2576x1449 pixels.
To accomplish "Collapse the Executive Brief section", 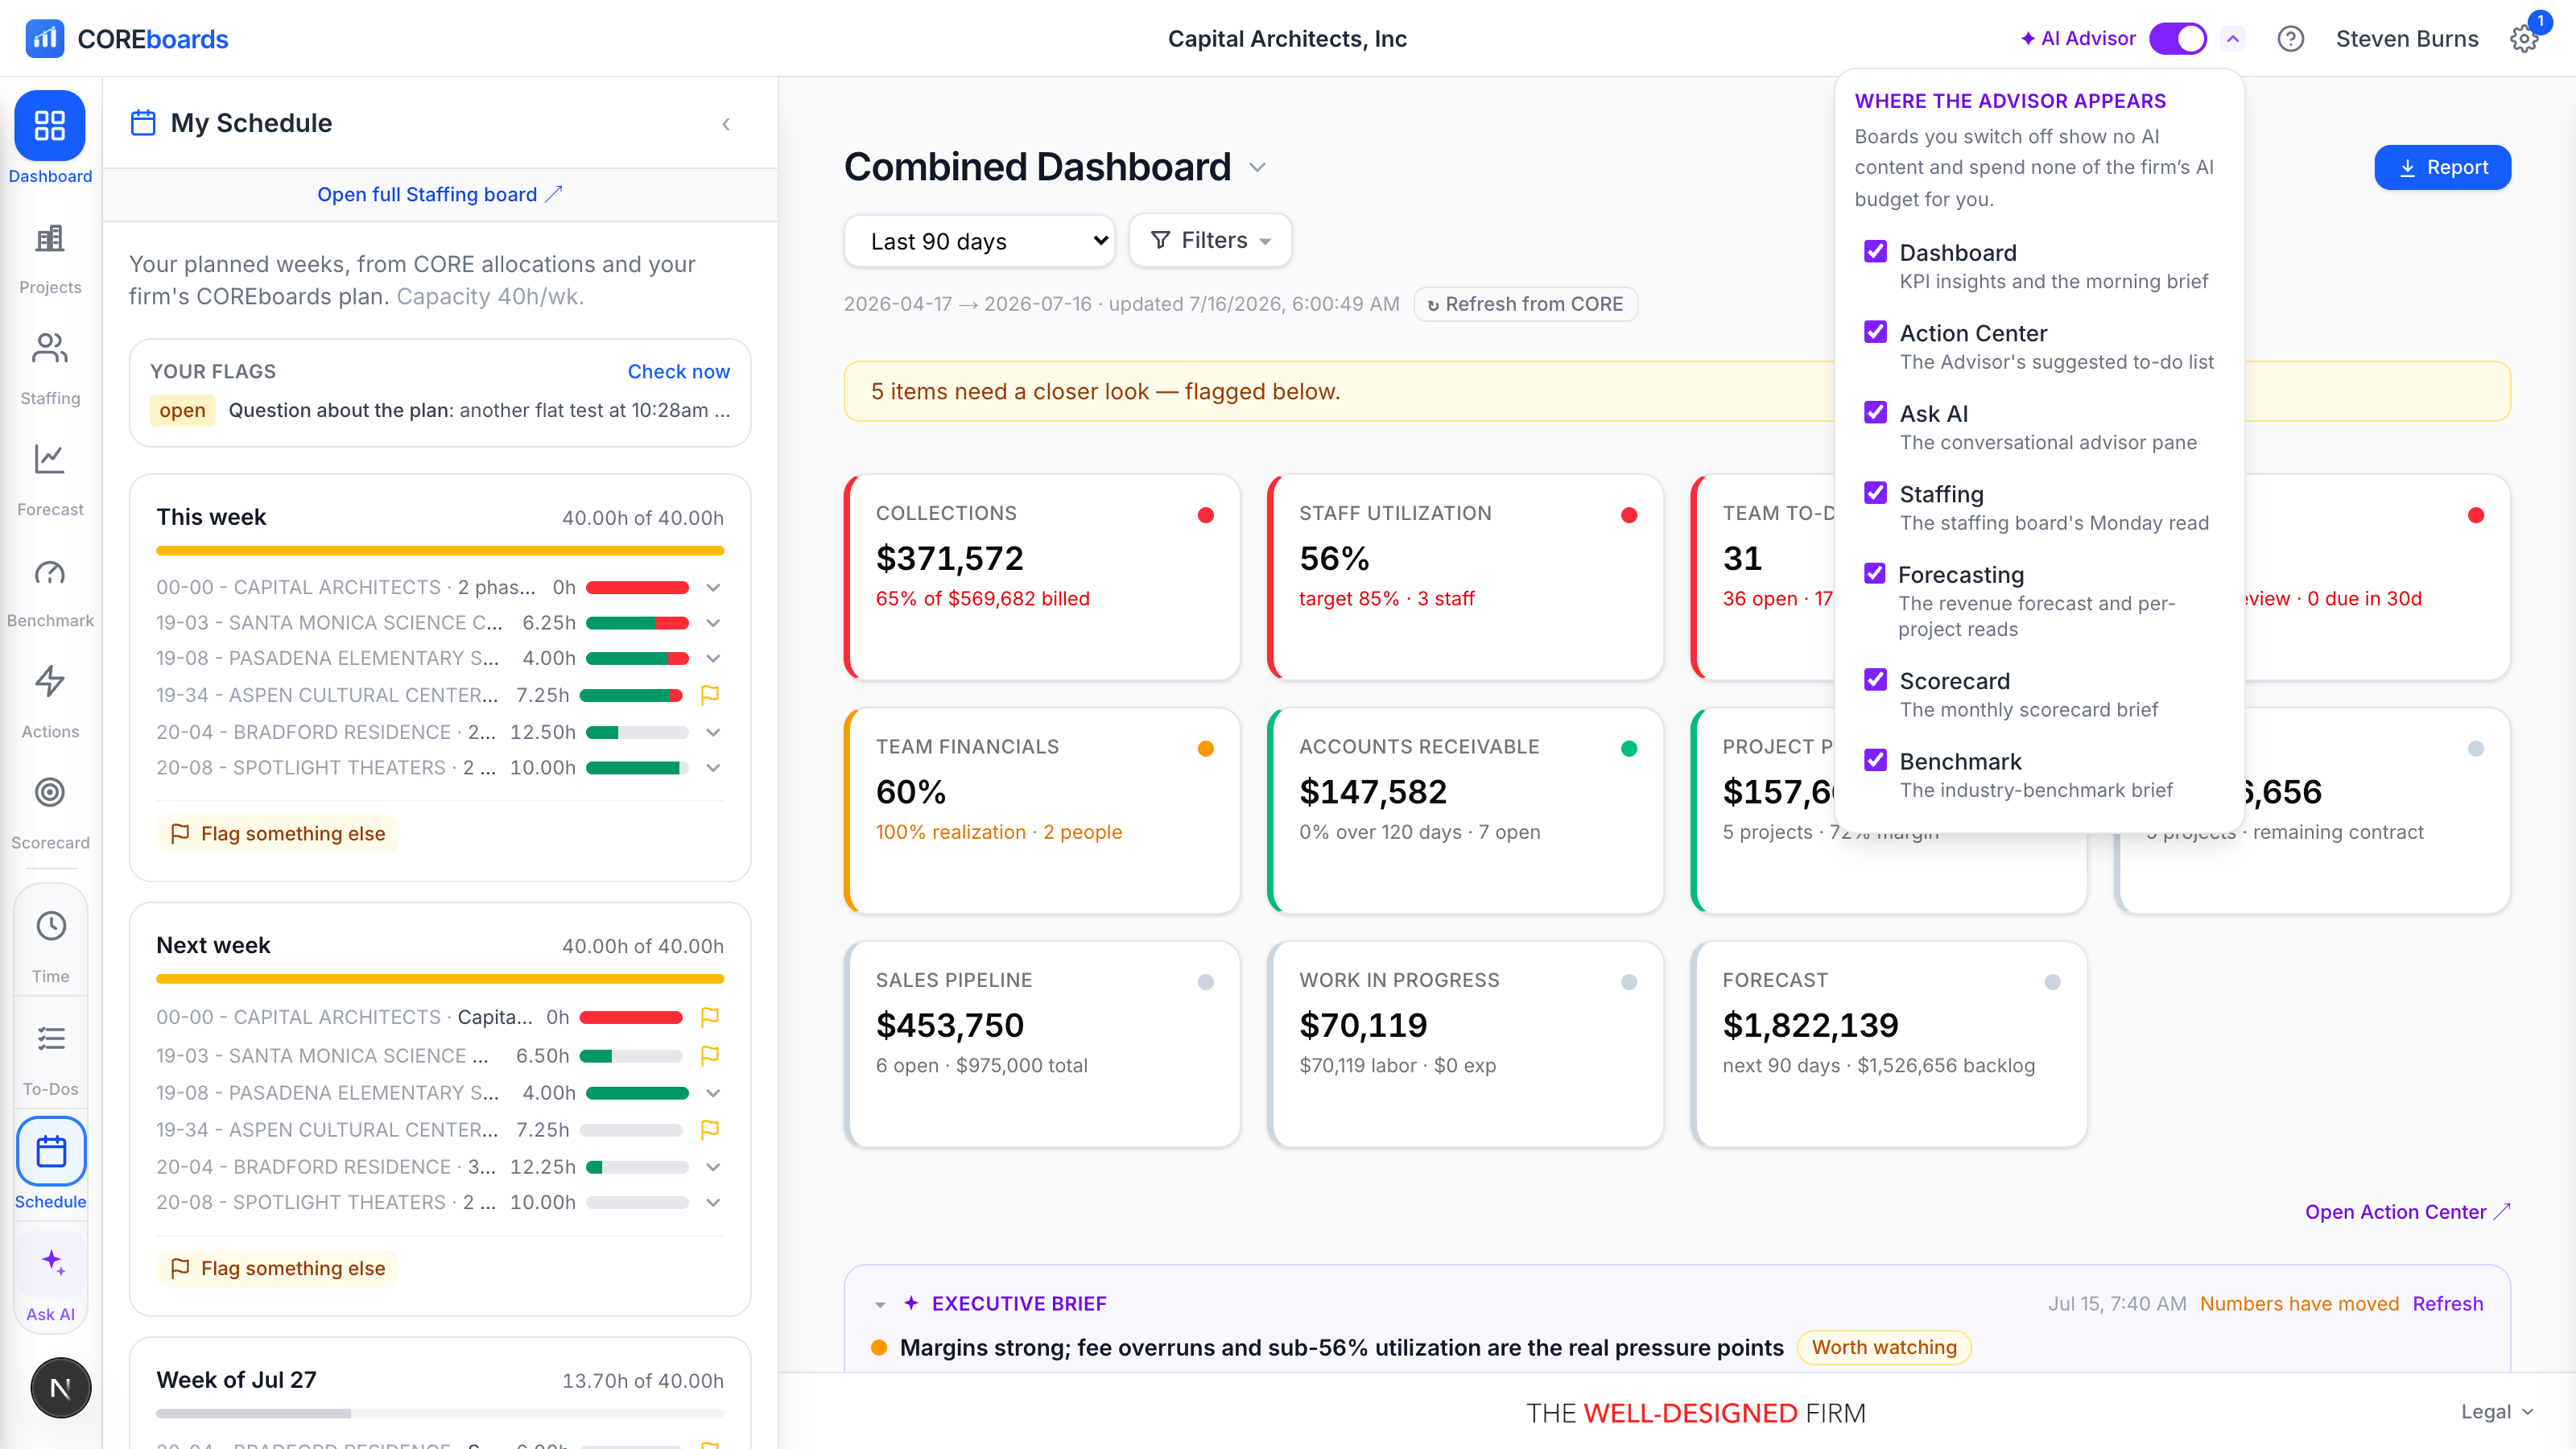I will (880, 1304).
